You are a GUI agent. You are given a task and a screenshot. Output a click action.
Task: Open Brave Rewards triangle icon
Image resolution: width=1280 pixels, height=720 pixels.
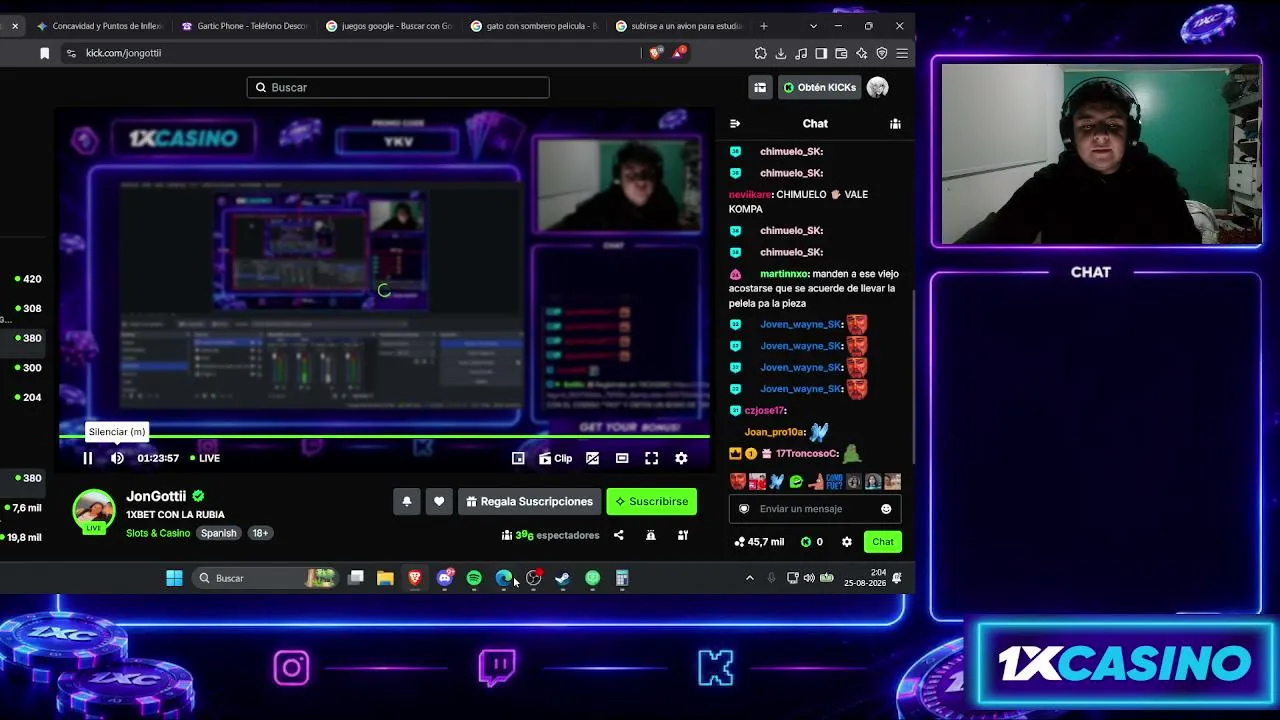coord(678,53)
